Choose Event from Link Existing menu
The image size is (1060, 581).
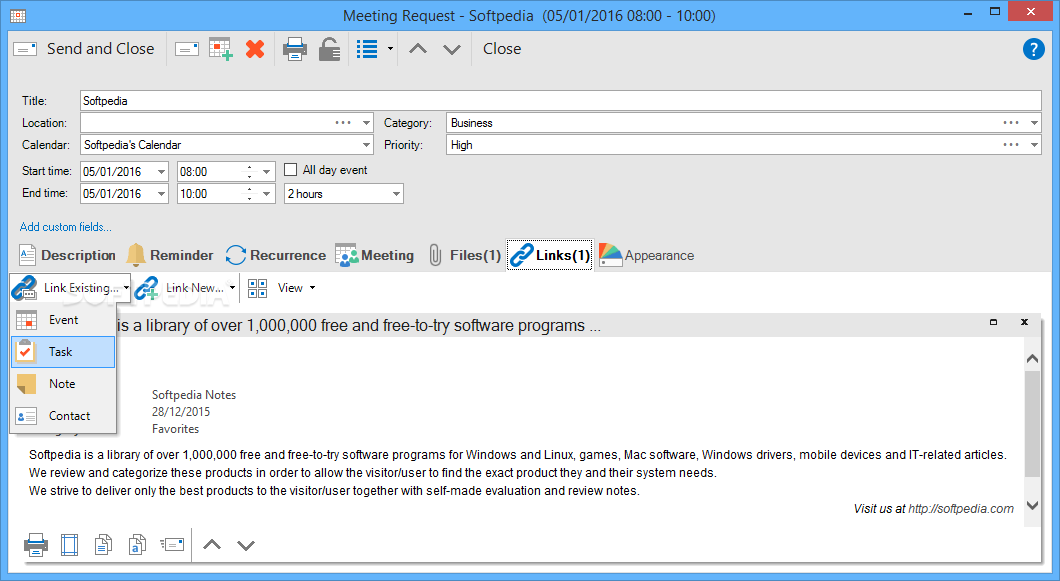click(63, 320)
